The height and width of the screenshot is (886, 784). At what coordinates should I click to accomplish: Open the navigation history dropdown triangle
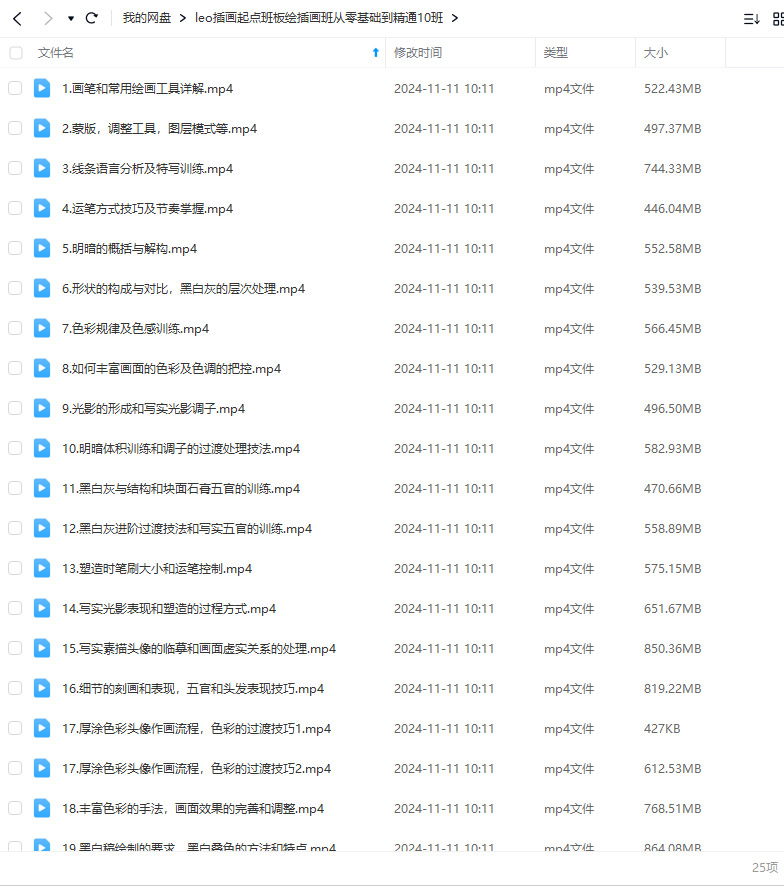(x=71, y=19)
